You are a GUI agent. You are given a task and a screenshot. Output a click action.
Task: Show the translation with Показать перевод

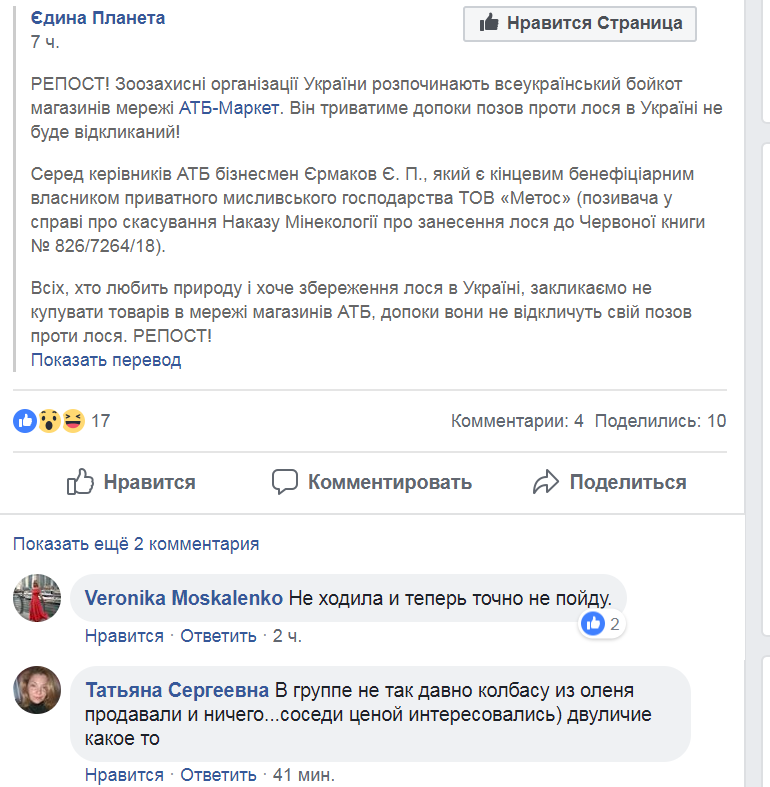(106, 360)
